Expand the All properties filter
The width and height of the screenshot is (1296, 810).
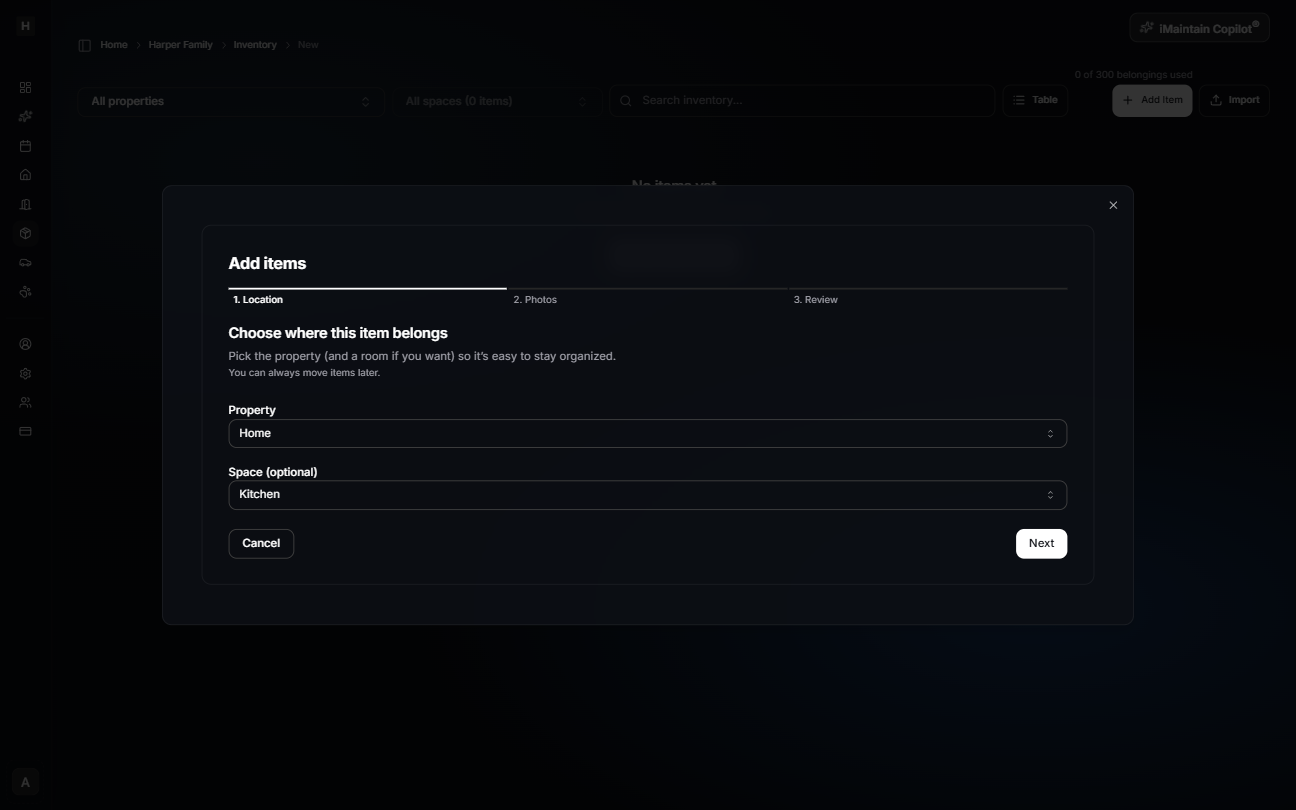pyautogui.click(x=230, y=100)
